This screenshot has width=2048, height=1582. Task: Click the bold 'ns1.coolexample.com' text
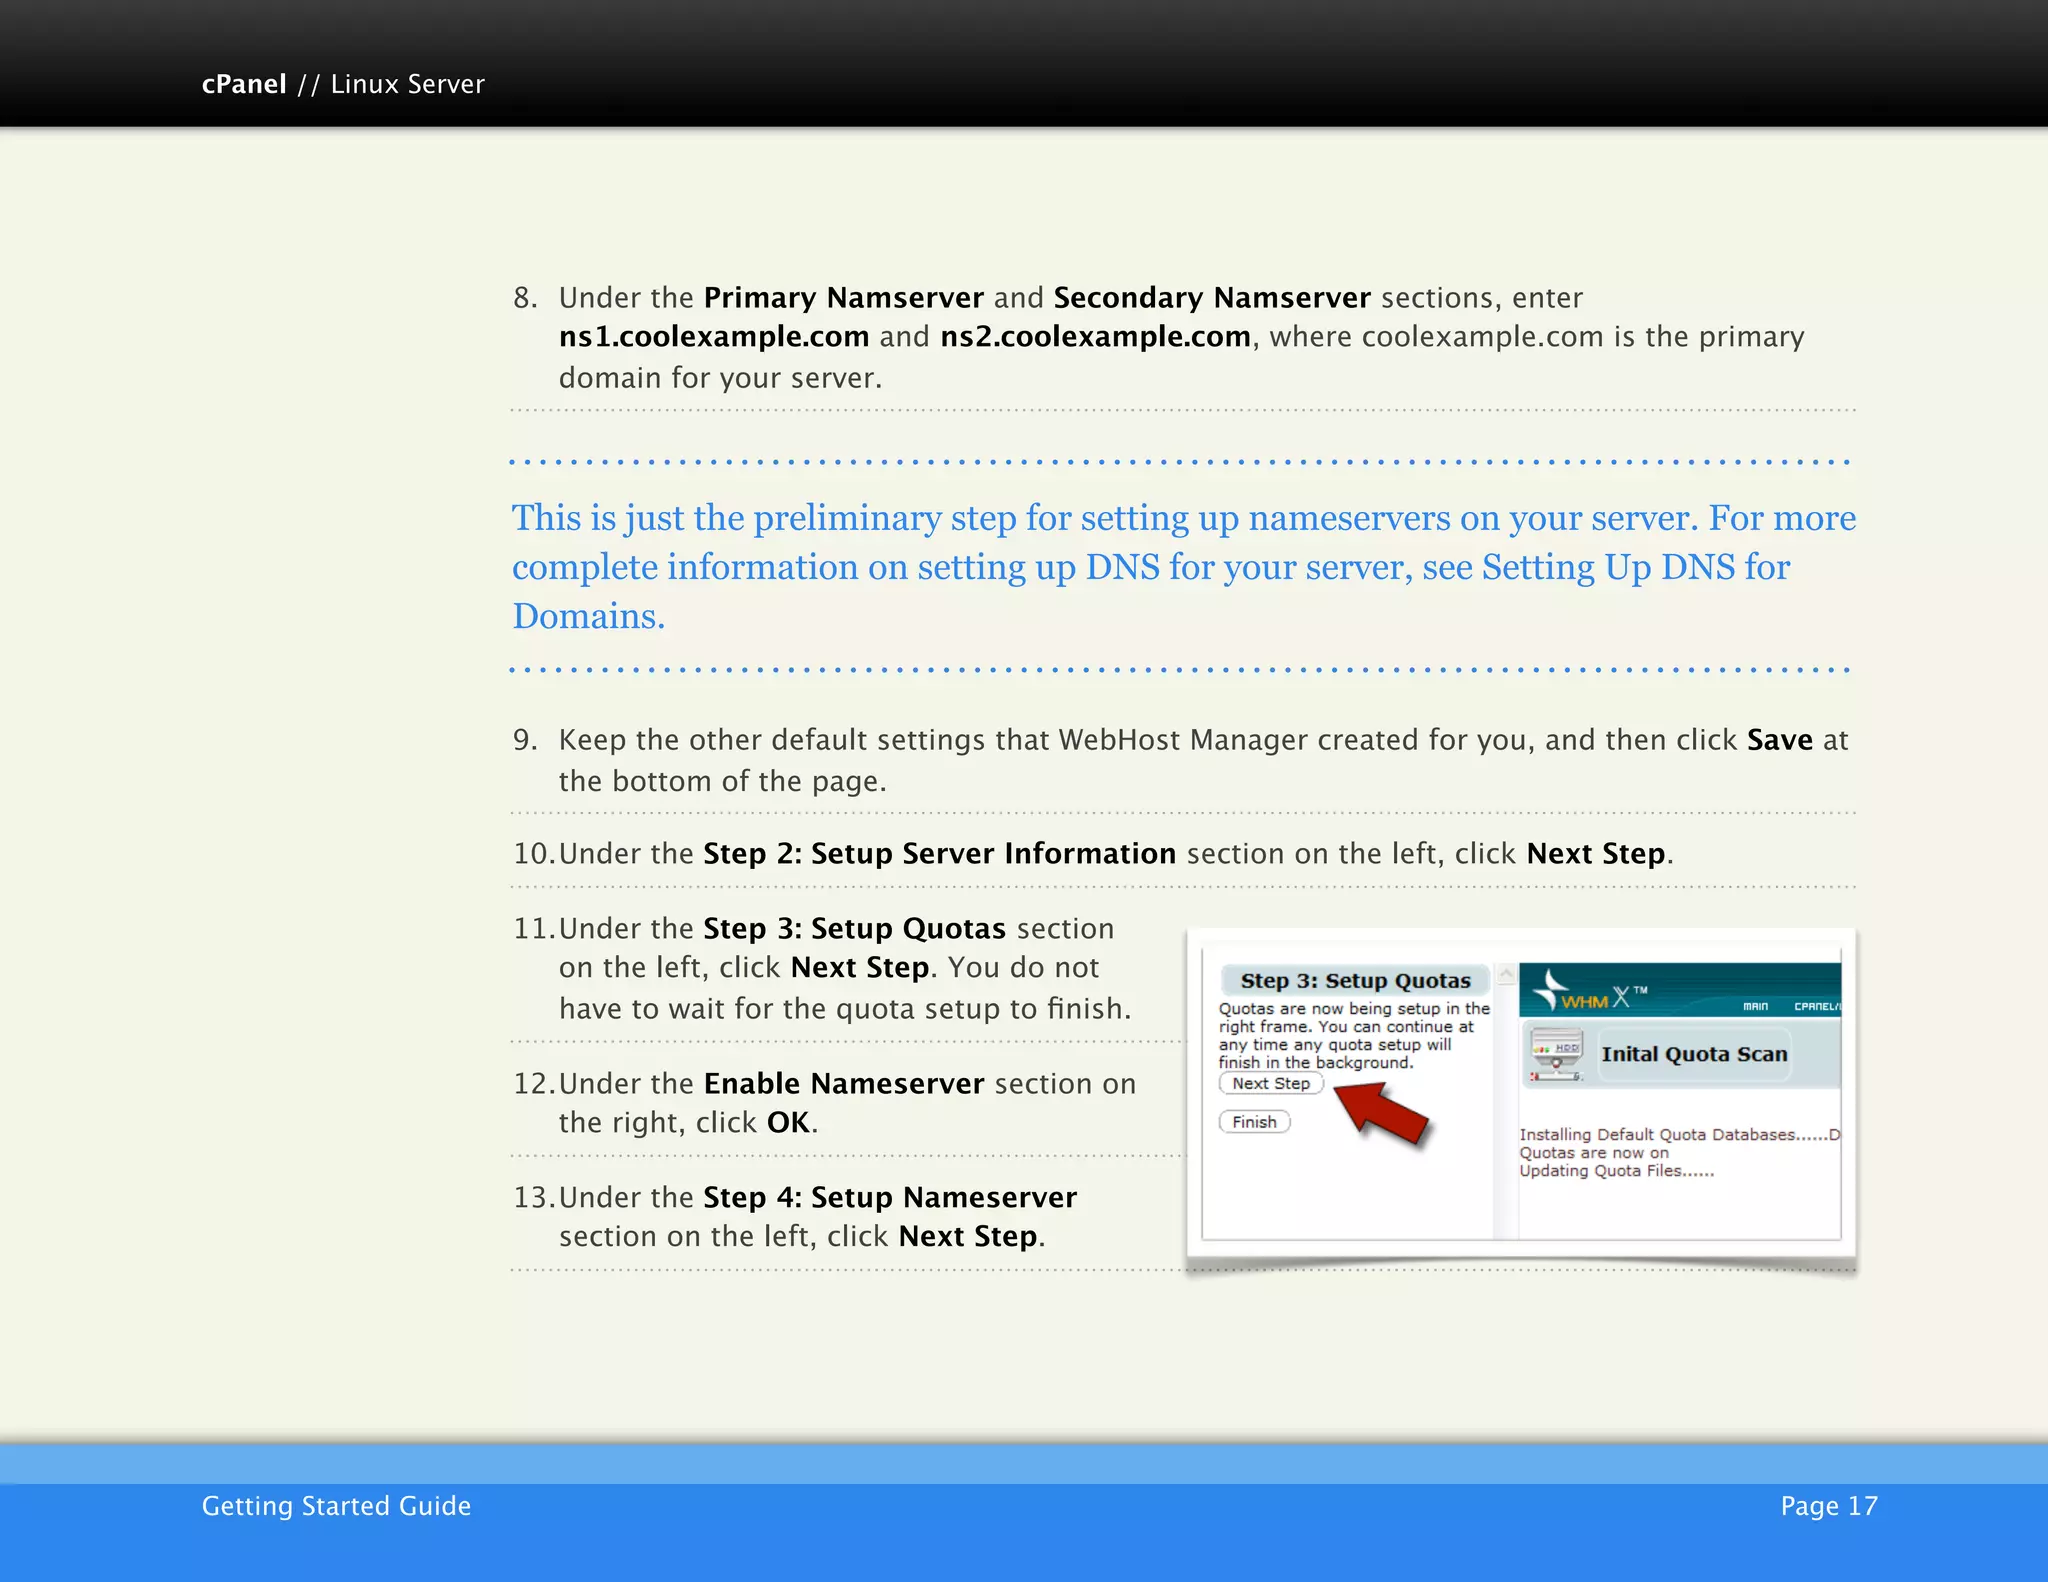[x=714, y=337]
